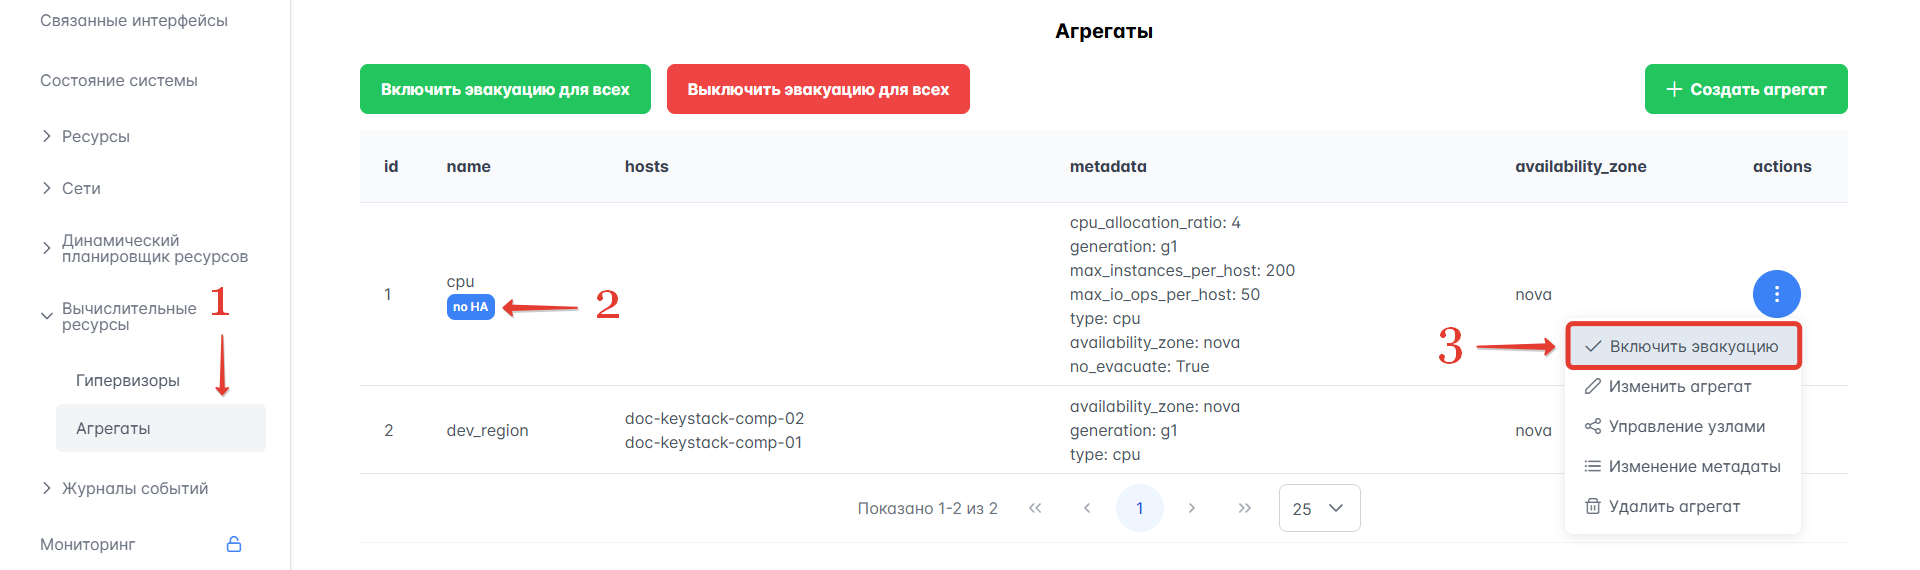Click the three-dot actions button for cpu aggregate
Viewport: 1920px width, 570px height.
tap(1776, 294)
